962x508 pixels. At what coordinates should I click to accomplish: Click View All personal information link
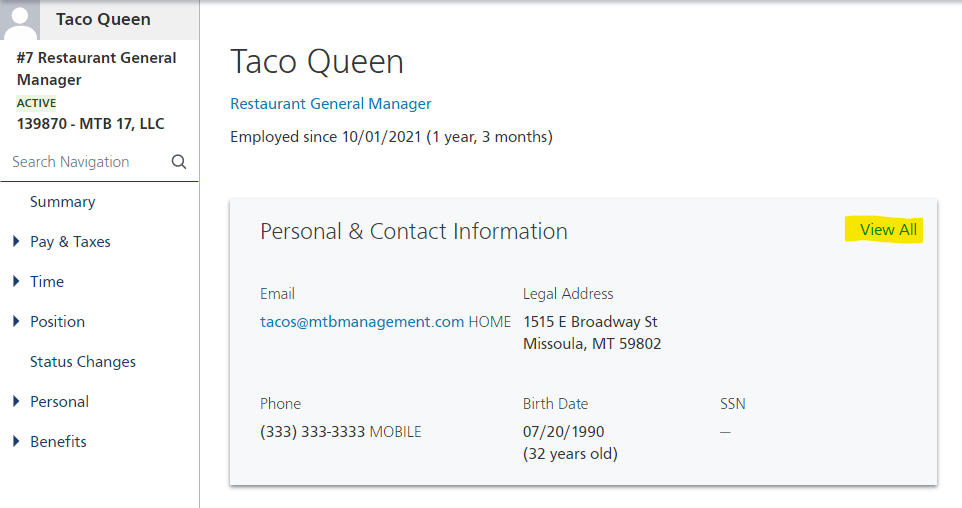tap(888, 230)
